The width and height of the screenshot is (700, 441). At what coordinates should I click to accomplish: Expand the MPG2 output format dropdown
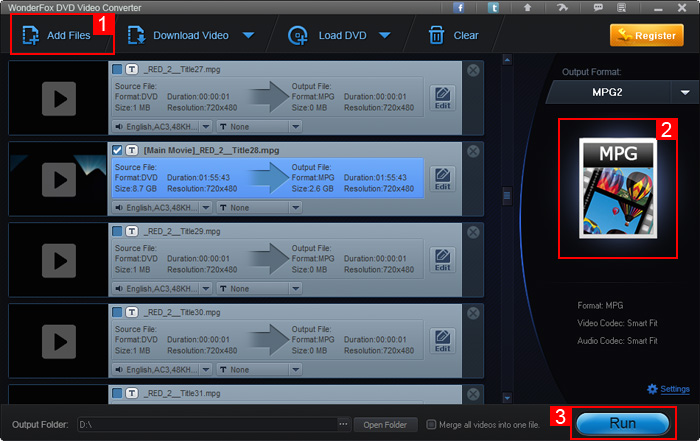(x=685, y=92)
